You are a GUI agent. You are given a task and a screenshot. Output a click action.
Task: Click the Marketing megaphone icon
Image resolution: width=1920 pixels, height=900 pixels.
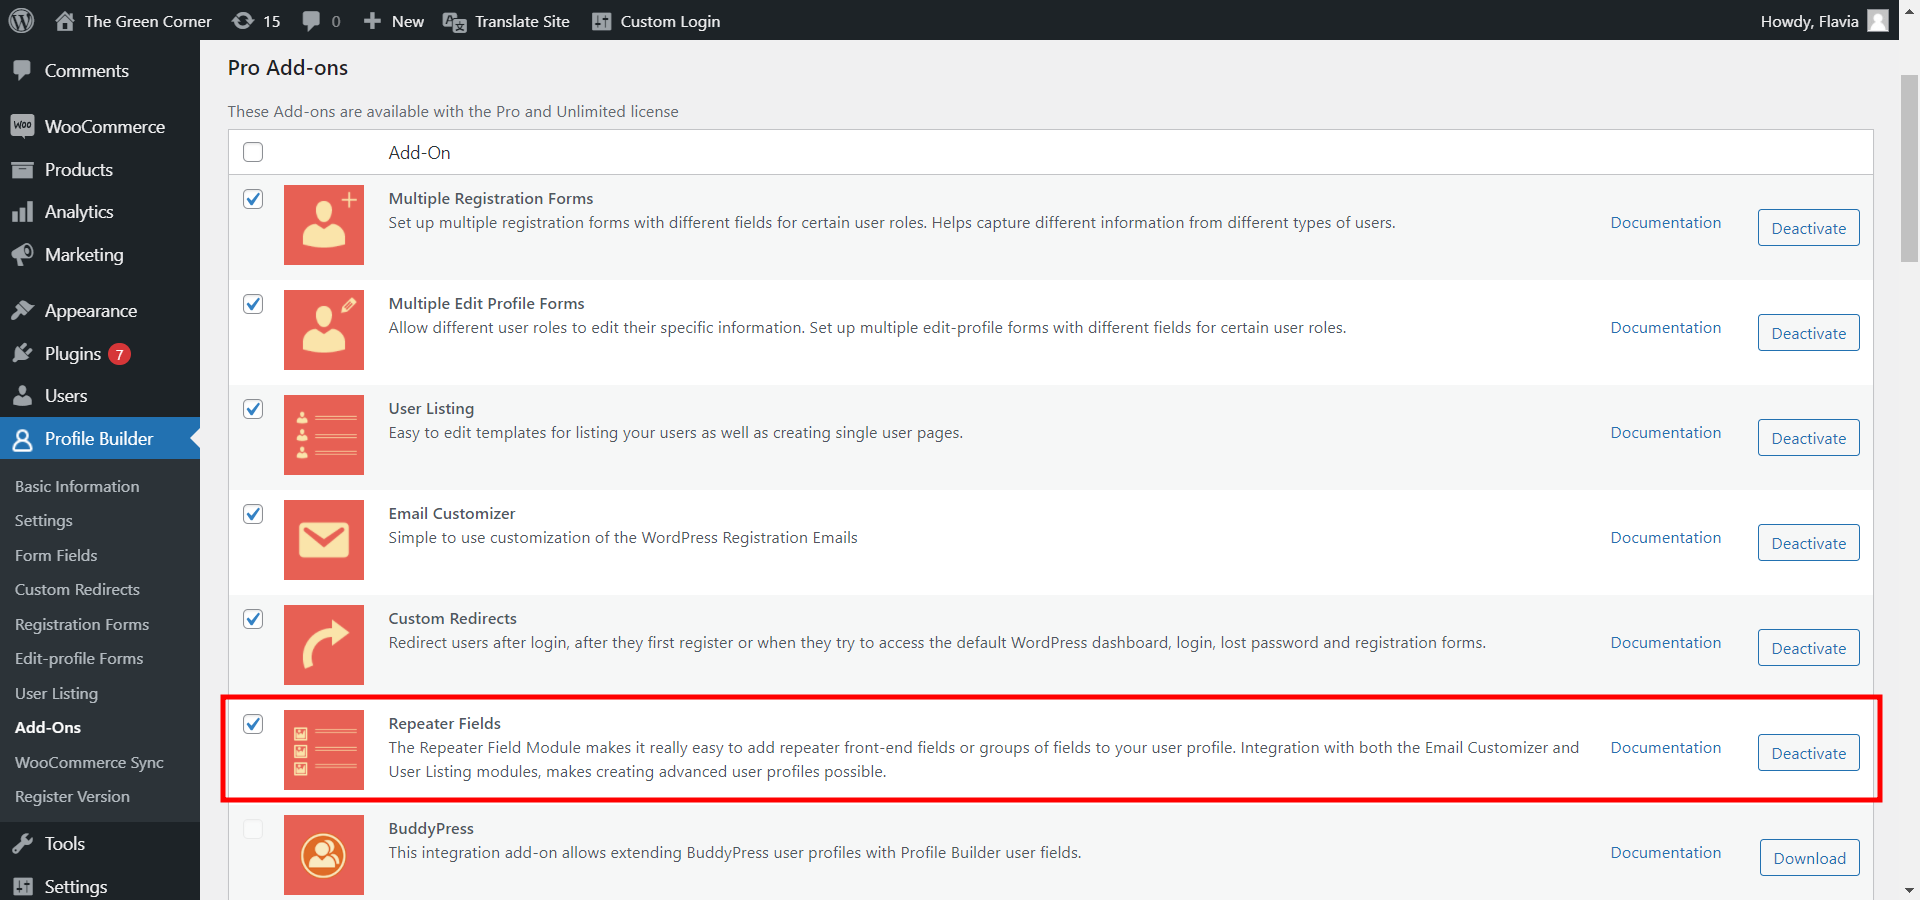pyautogui.click(x=22, y=254)
